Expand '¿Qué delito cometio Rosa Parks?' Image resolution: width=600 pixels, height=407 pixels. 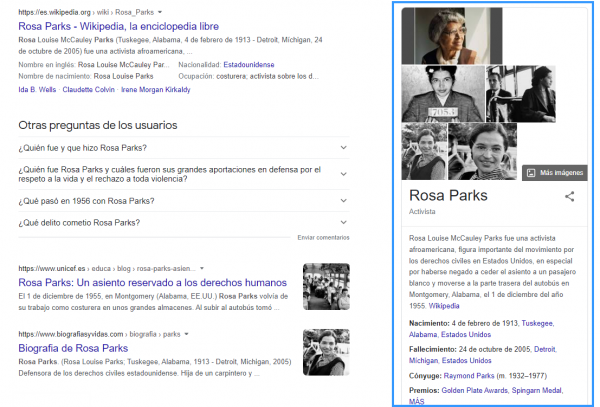184,223
